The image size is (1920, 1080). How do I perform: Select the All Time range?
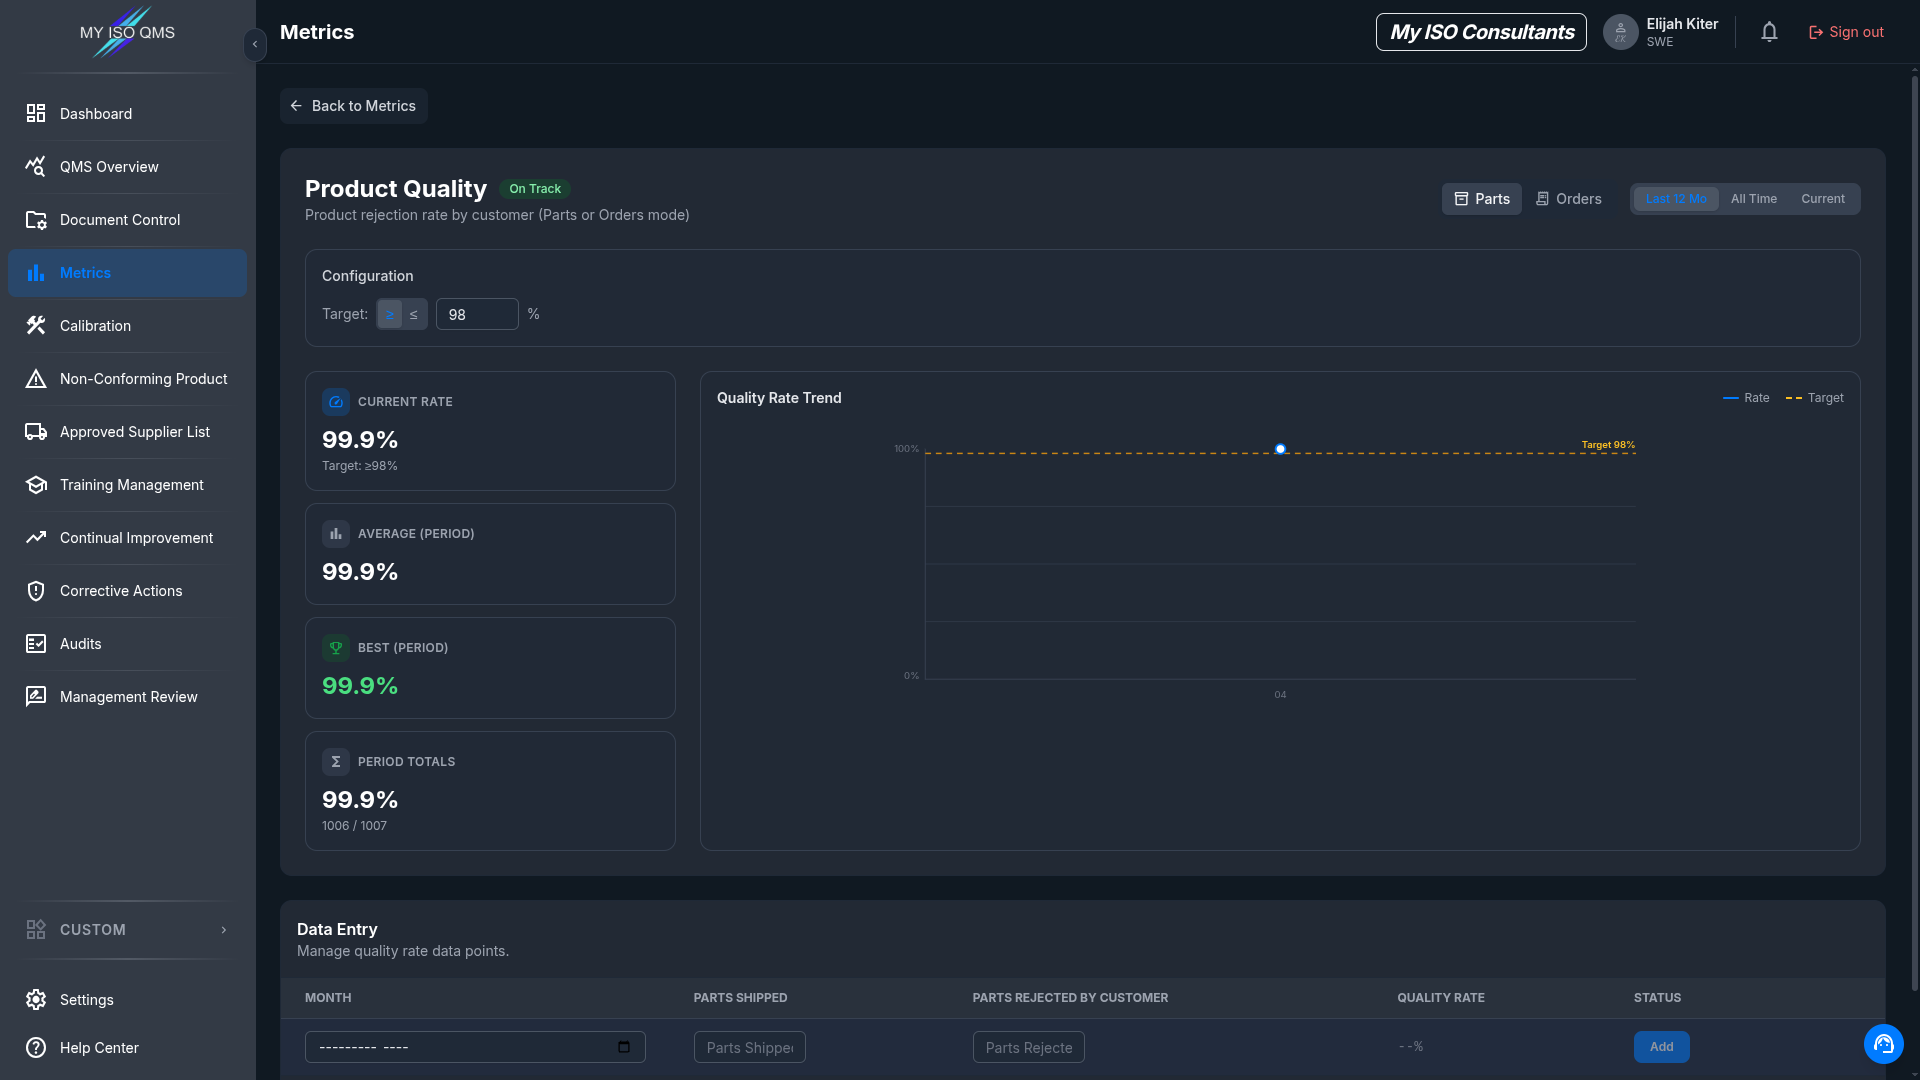point(1754,199)
